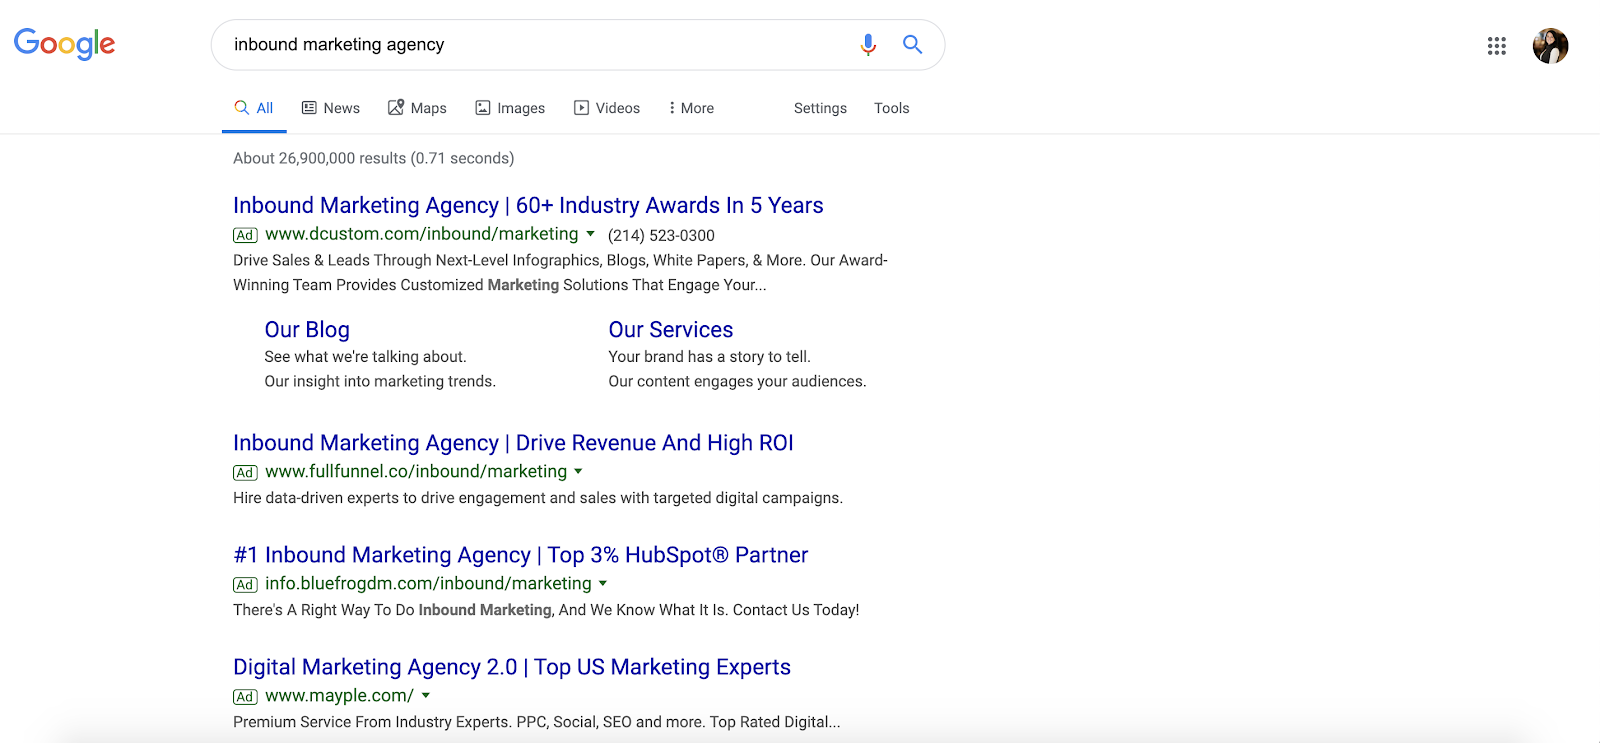Click the blue magnifier search button
1600x743 pixels.
point(912,44)
